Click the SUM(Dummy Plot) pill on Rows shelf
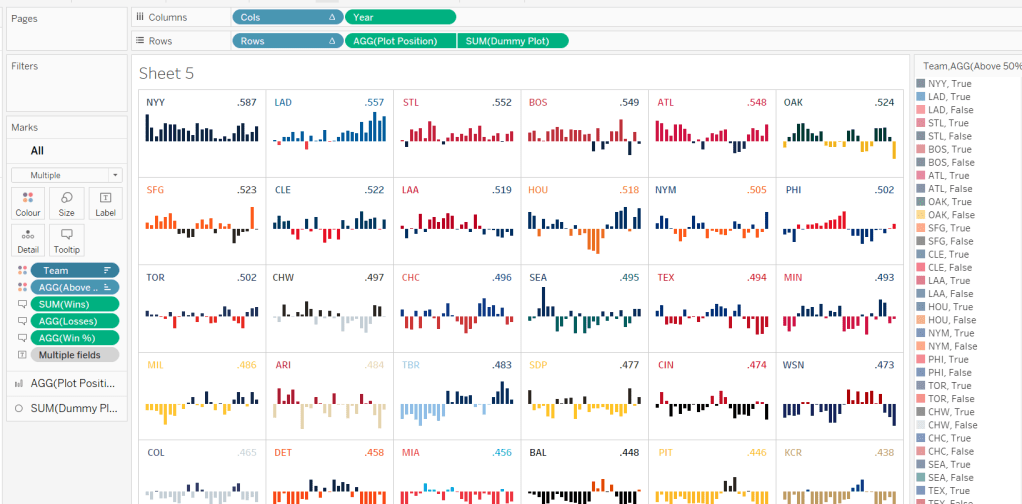The height and width of the screenshot is (504, 1022). pos(512,41)
